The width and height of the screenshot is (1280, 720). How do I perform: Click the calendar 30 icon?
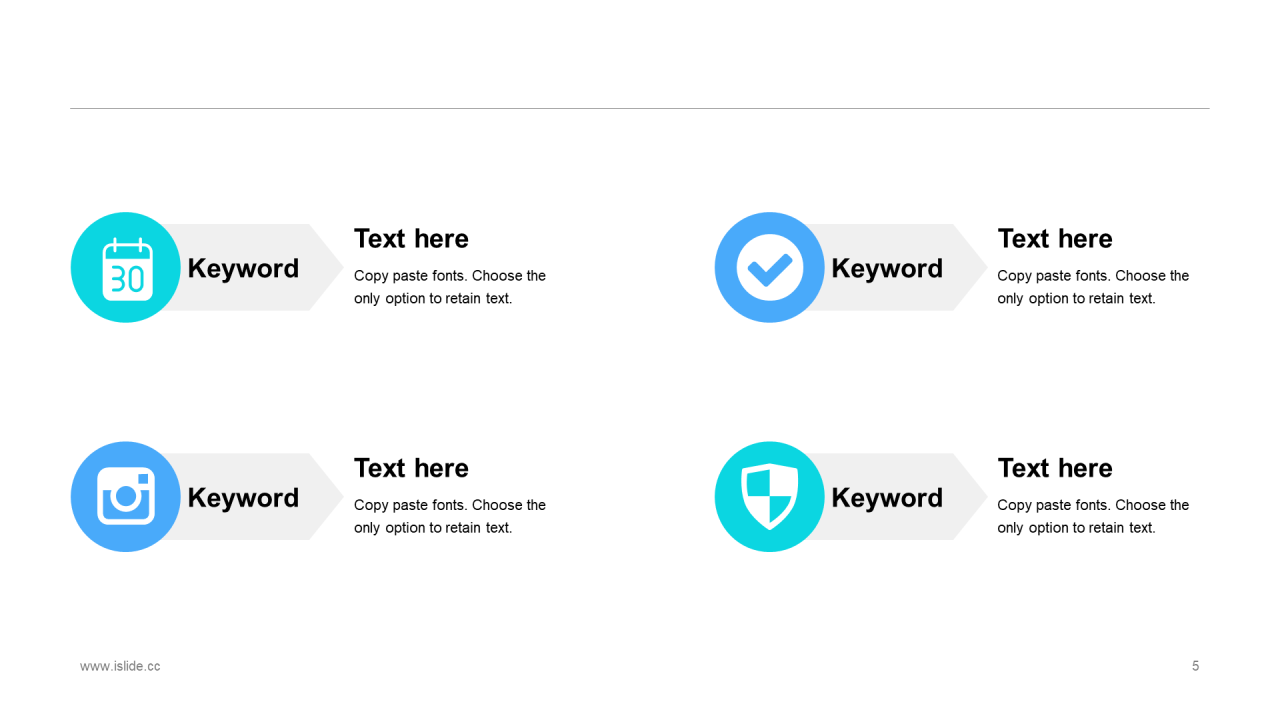click(x=127, y=269)
